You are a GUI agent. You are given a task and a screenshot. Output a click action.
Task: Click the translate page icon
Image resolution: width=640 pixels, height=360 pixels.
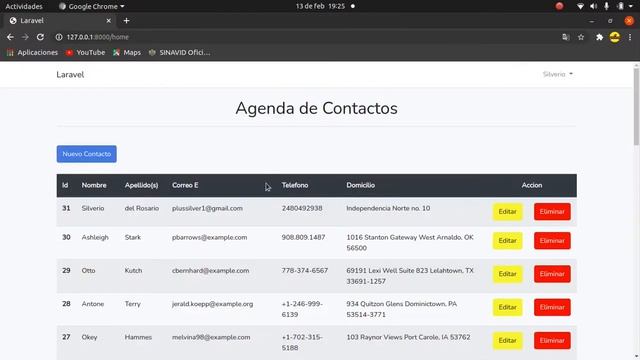565,37
